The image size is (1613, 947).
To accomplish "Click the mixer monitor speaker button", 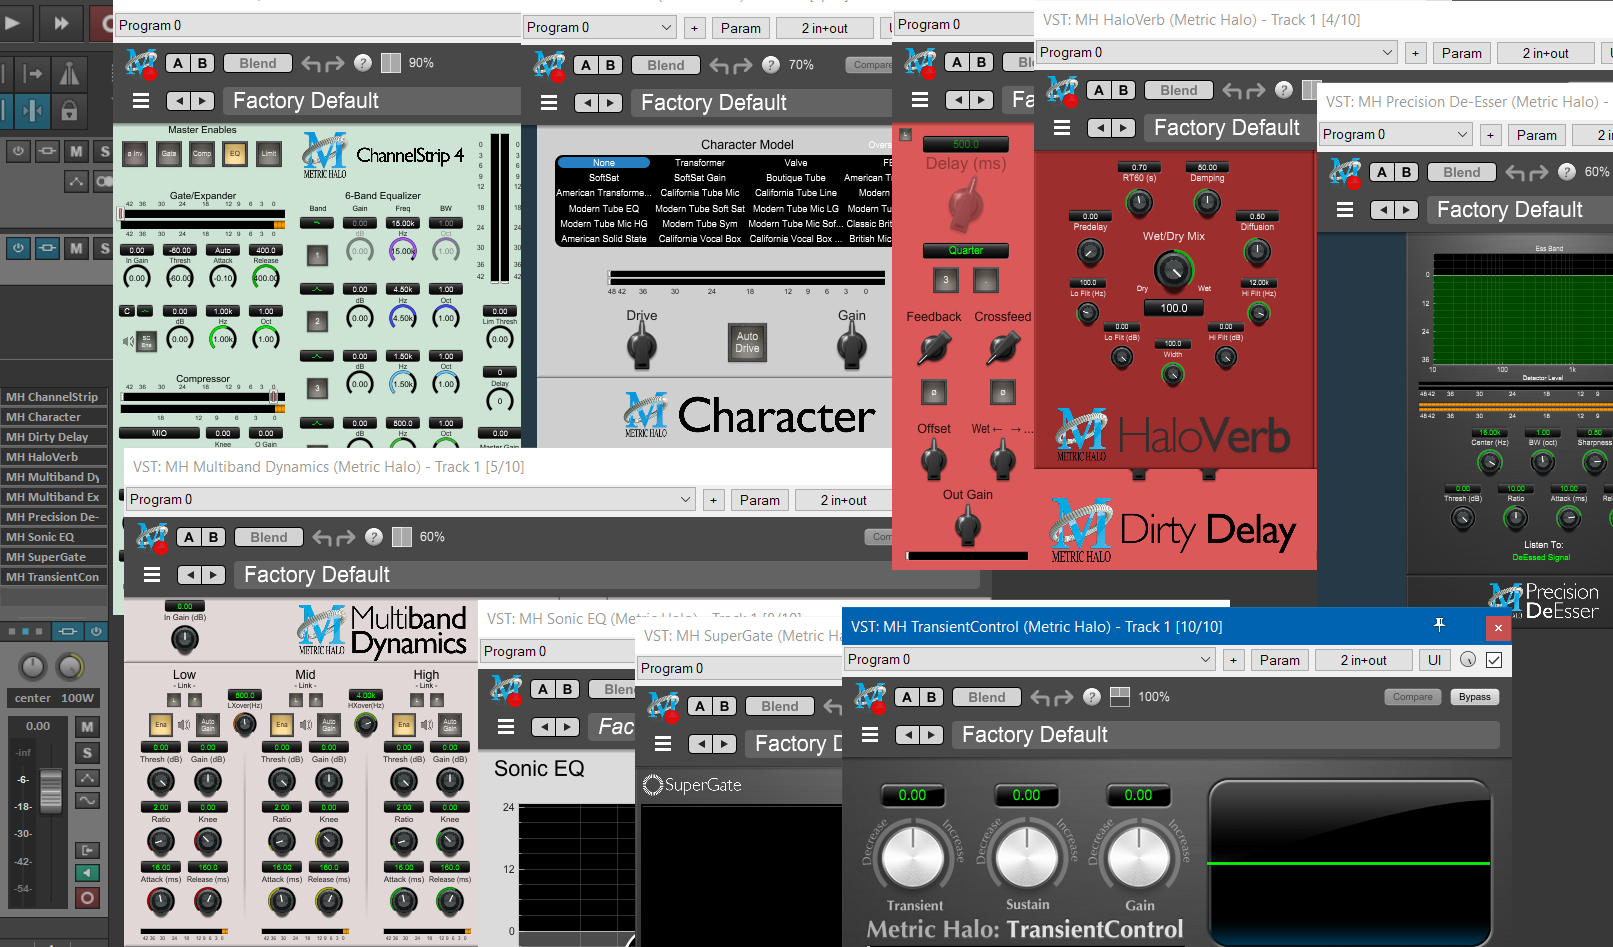I will pos(87,873).
